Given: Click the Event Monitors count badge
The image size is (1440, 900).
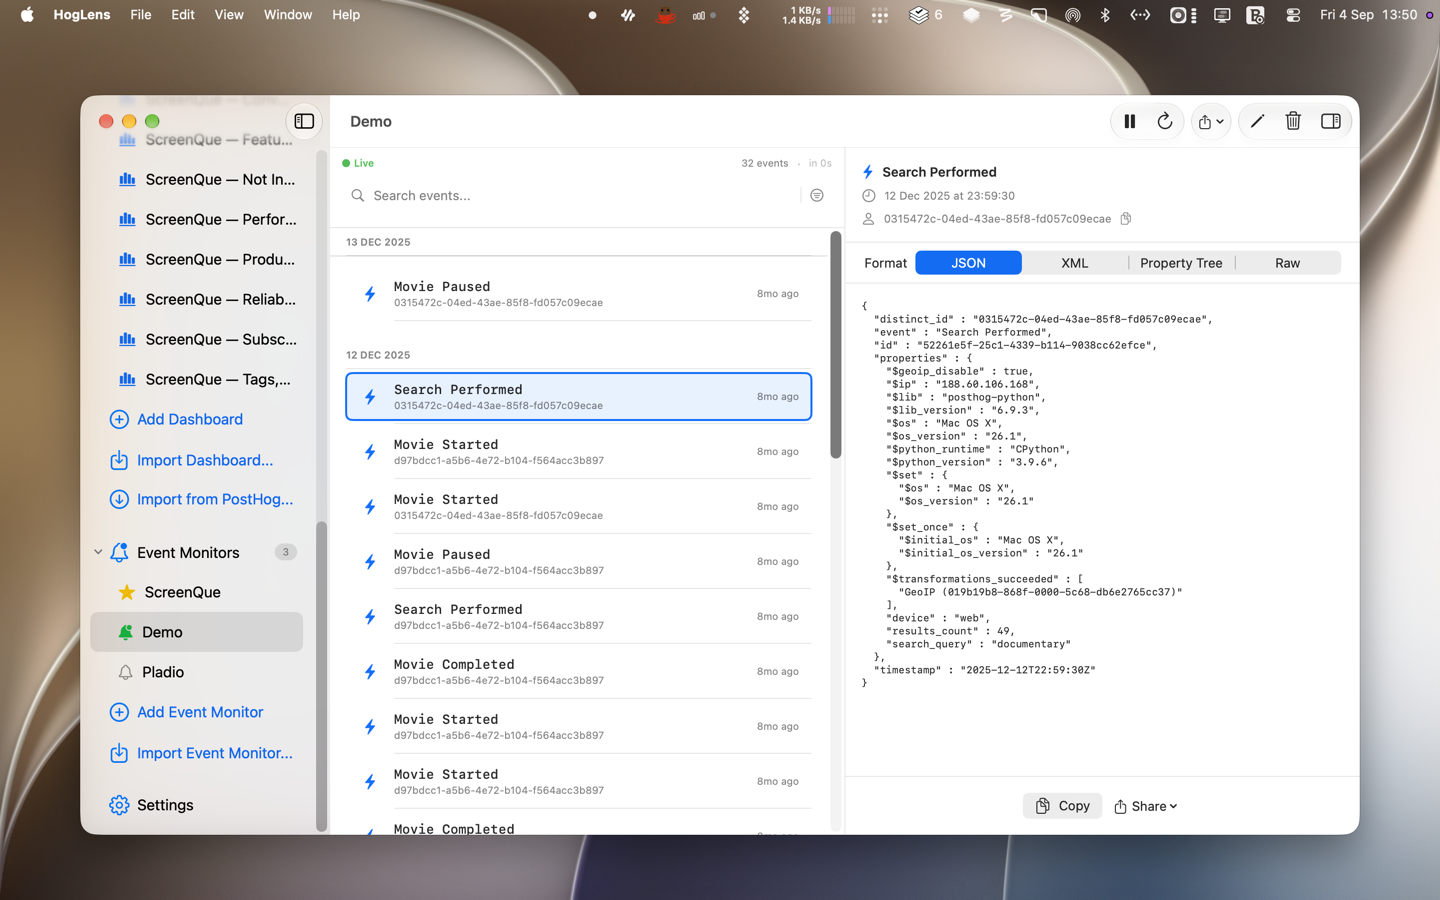Looking at the screenshot, I should click(x=286, y=552).
